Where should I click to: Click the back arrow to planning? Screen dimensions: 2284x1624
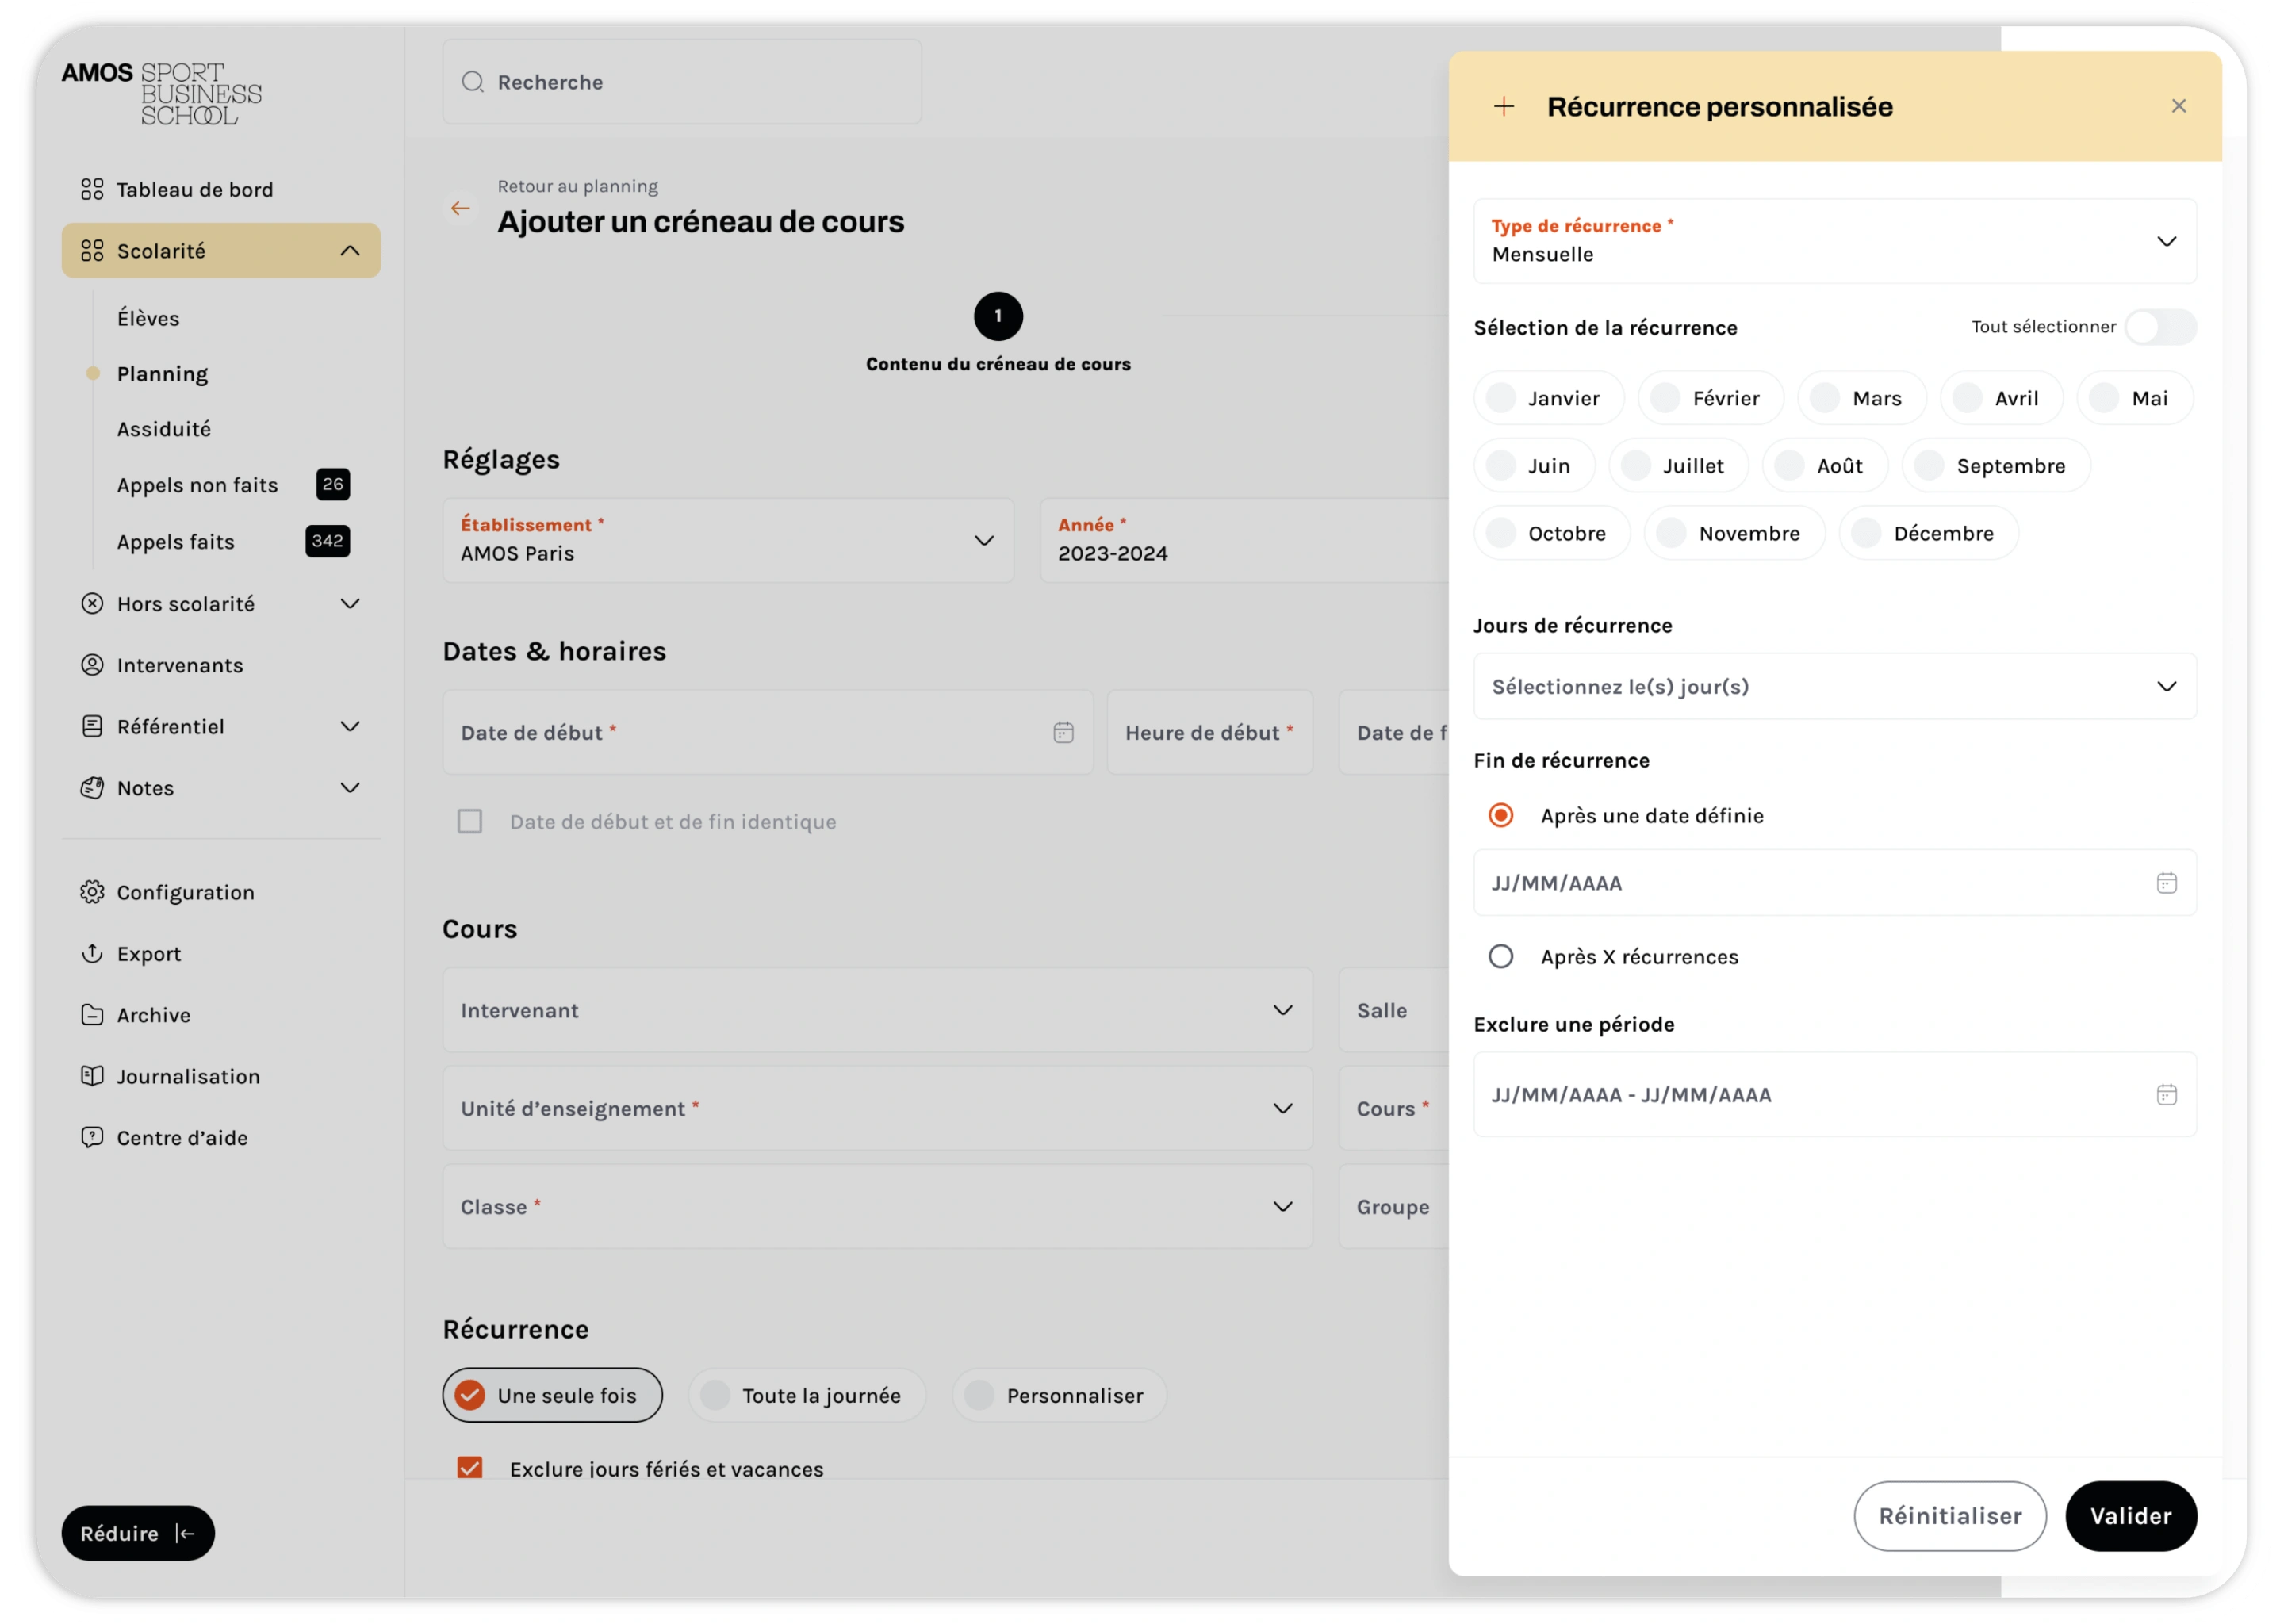[x=460, y=208]
